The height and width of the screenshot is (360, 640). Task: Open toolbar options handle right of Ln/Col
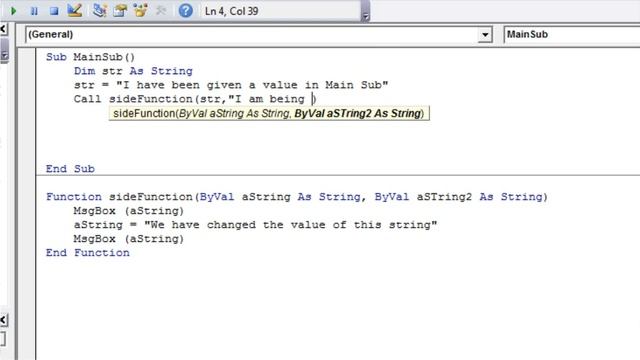365,11
